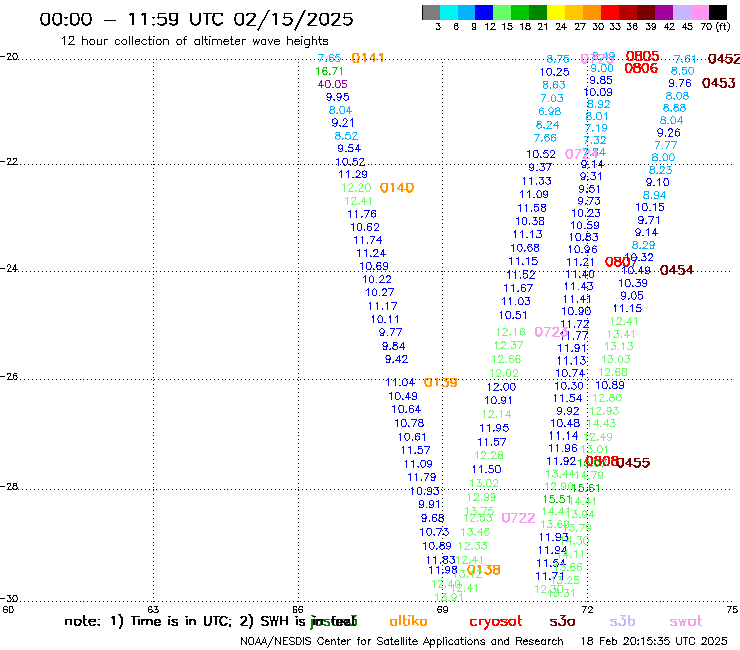Viewport: 740px width, 650px height.
Task: Click the wave height reading 6.98
Action: 550,111
